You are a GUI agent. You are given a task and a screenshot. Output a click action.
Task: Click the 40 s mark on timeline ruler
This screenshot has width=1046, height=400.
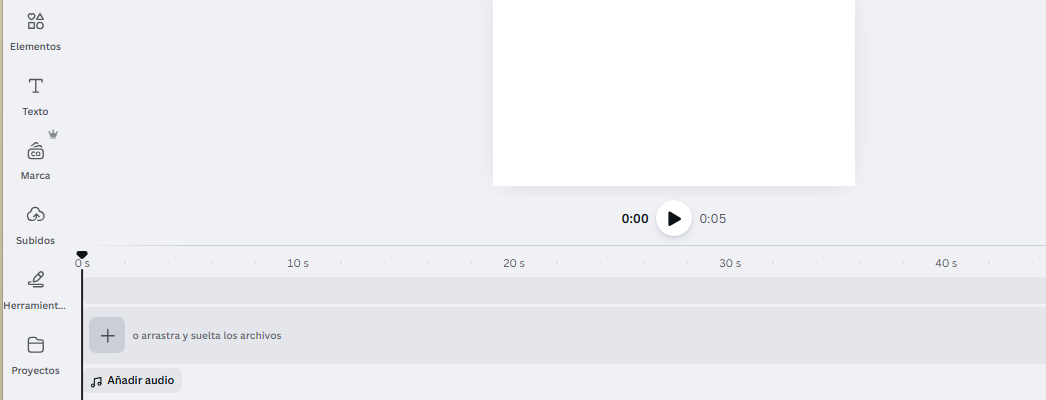click(x=946, y=263)
